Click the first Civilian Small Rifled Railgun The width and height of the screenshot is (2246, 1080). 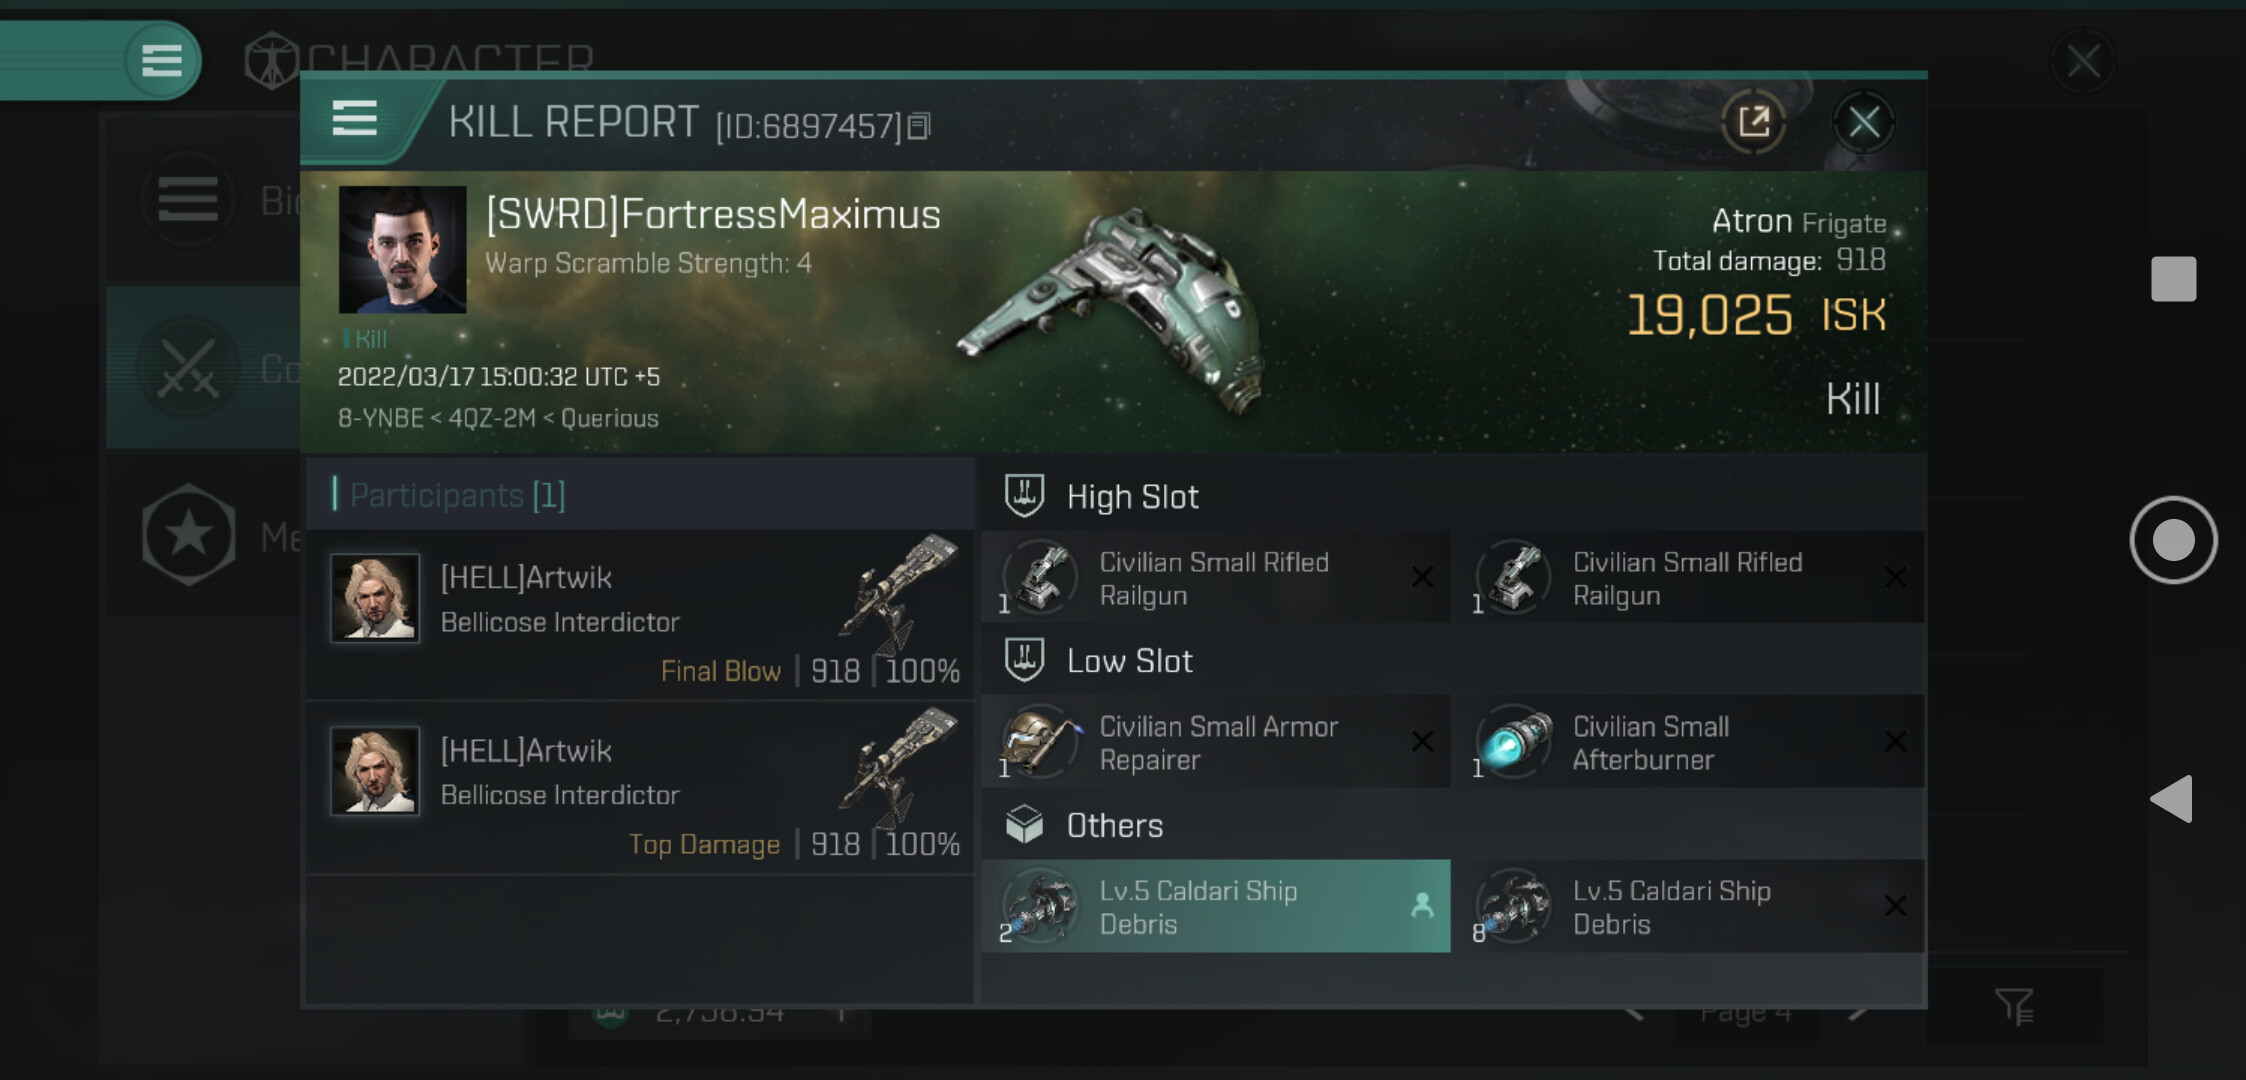[x=1214, y=578]
